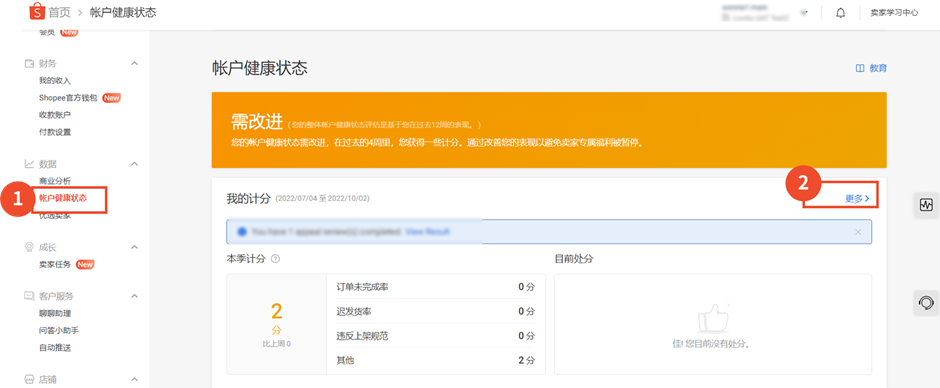Go to 首页 in the breadcrumb
The height and width of the screenshot is (388, 940).
59,12
